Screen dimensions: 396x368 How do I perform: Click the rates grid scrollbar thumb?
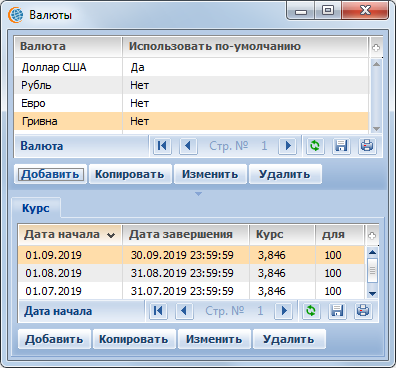372,270
